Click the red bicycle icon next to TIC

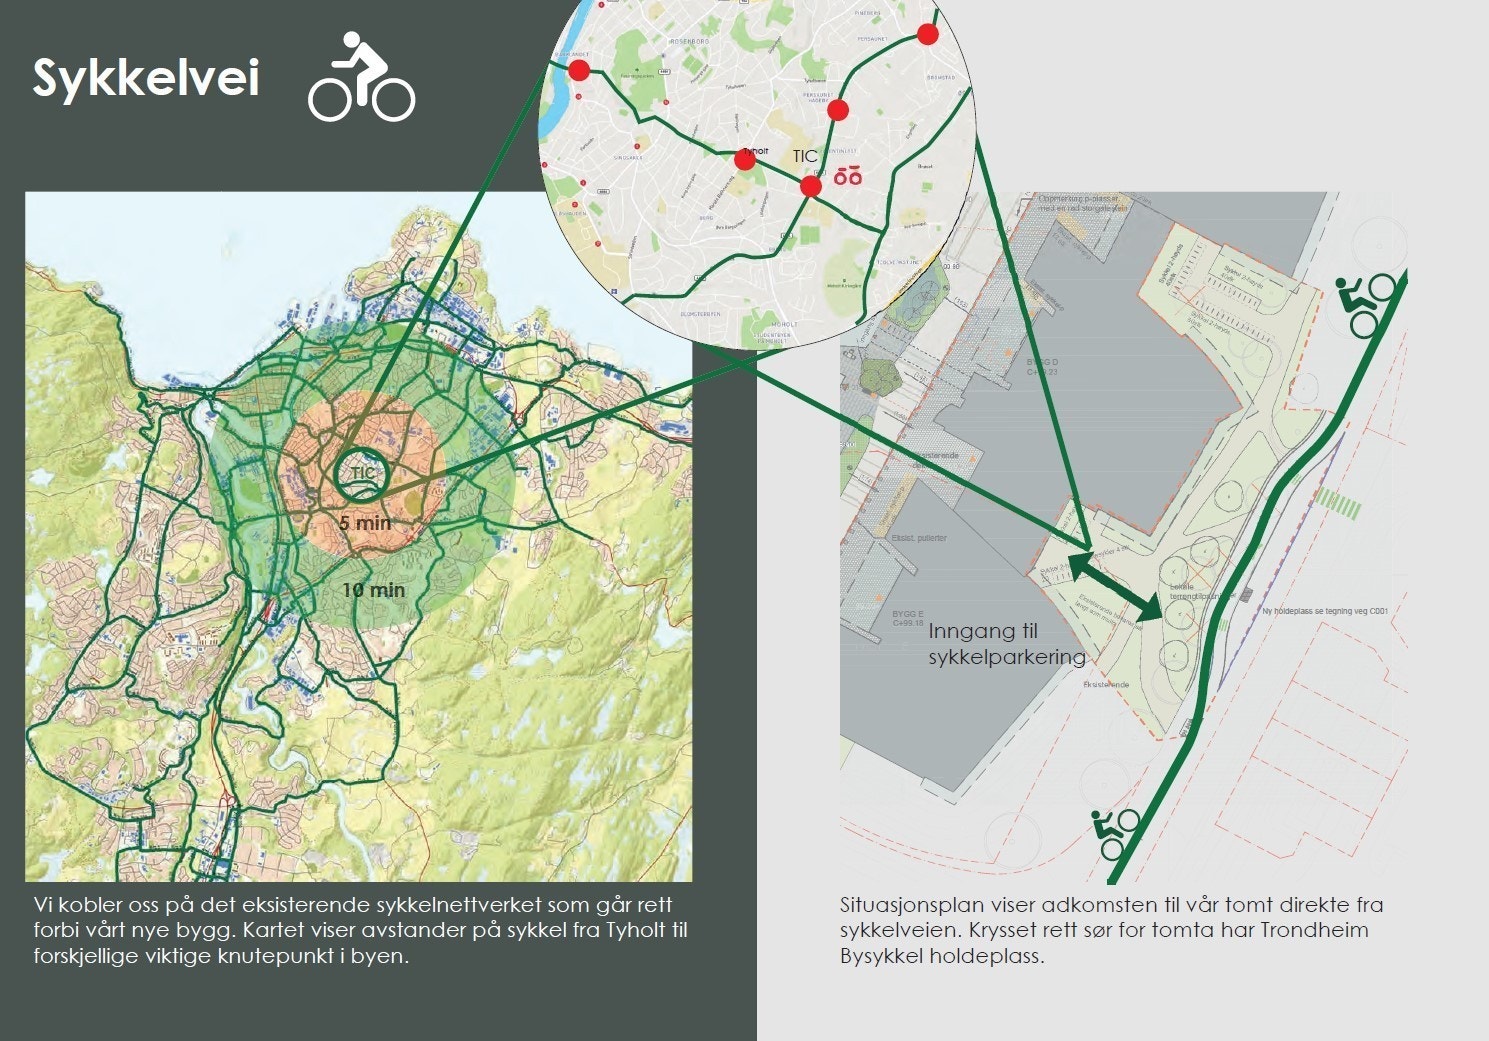tap(848, 177)
